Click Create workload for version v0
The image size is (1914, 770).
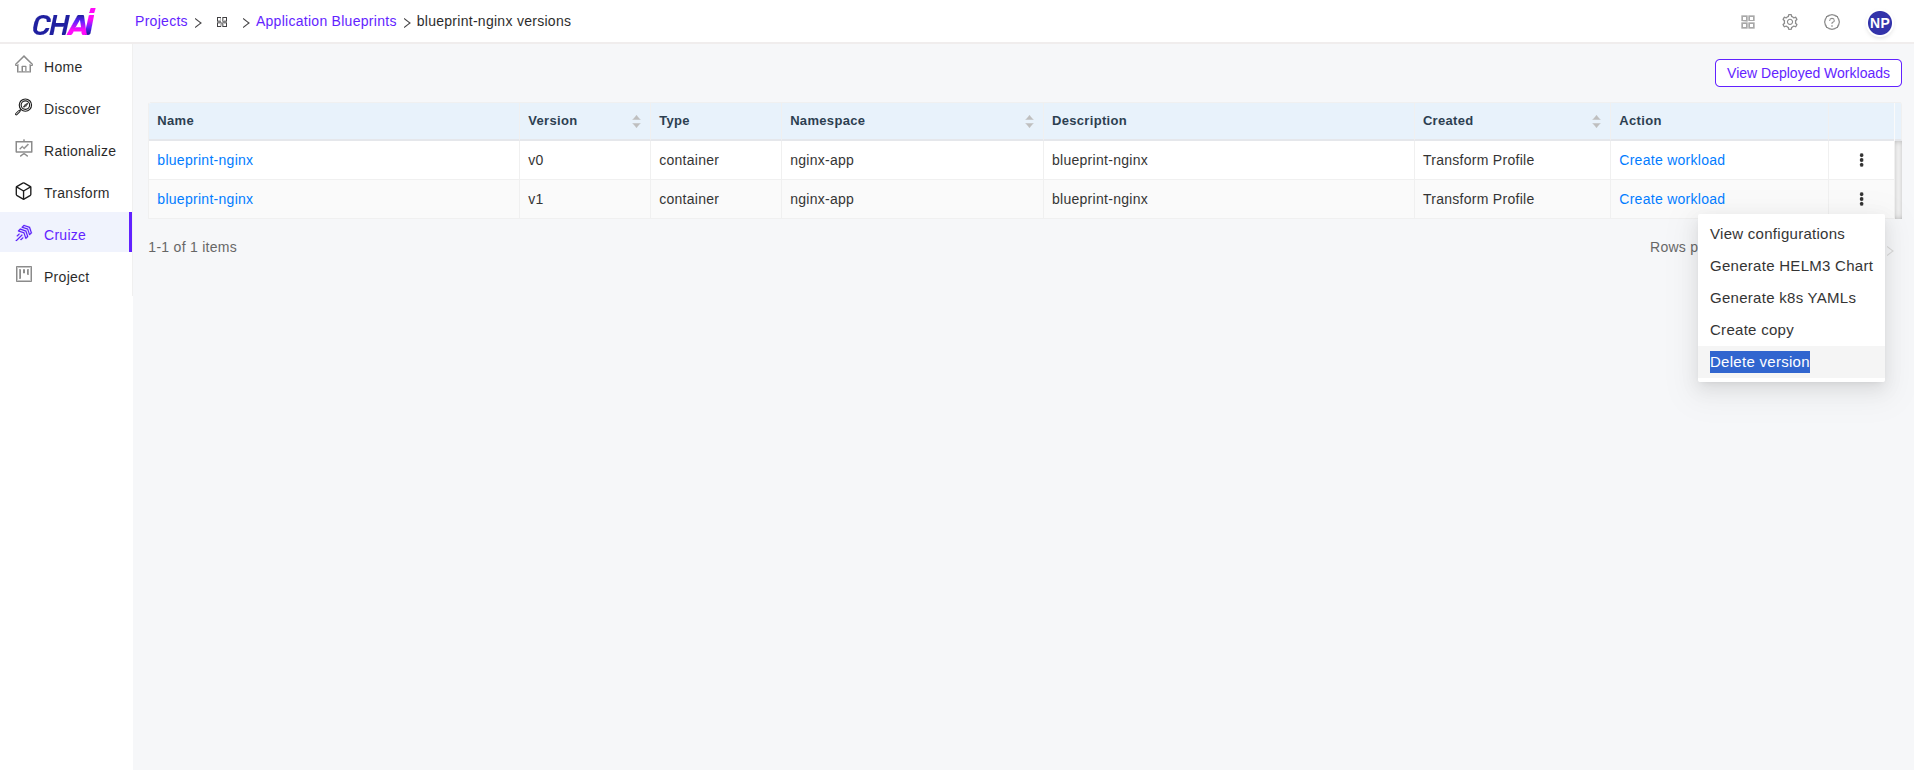coord(1671,160)
